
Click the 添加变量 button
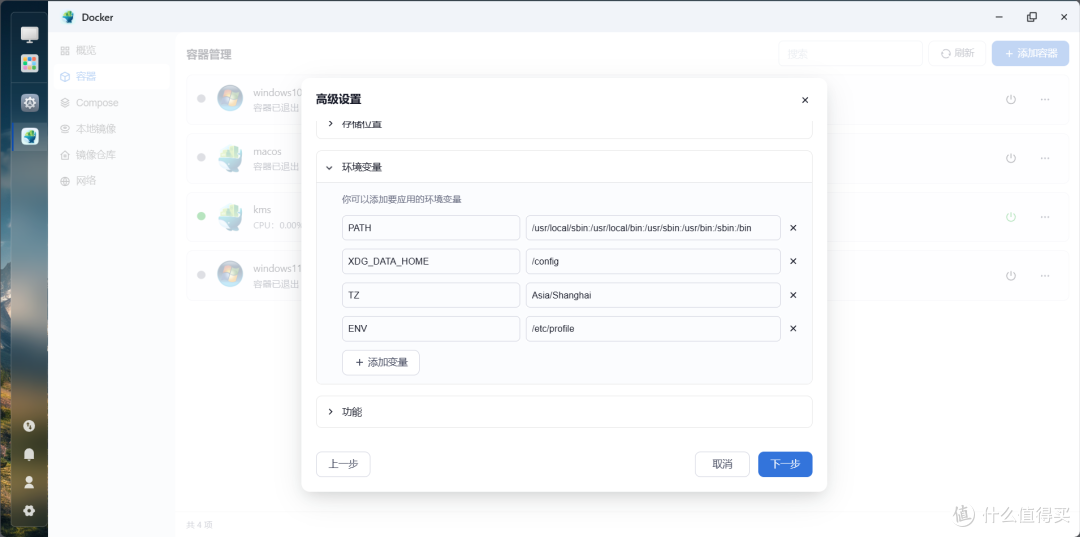(381, 362)
